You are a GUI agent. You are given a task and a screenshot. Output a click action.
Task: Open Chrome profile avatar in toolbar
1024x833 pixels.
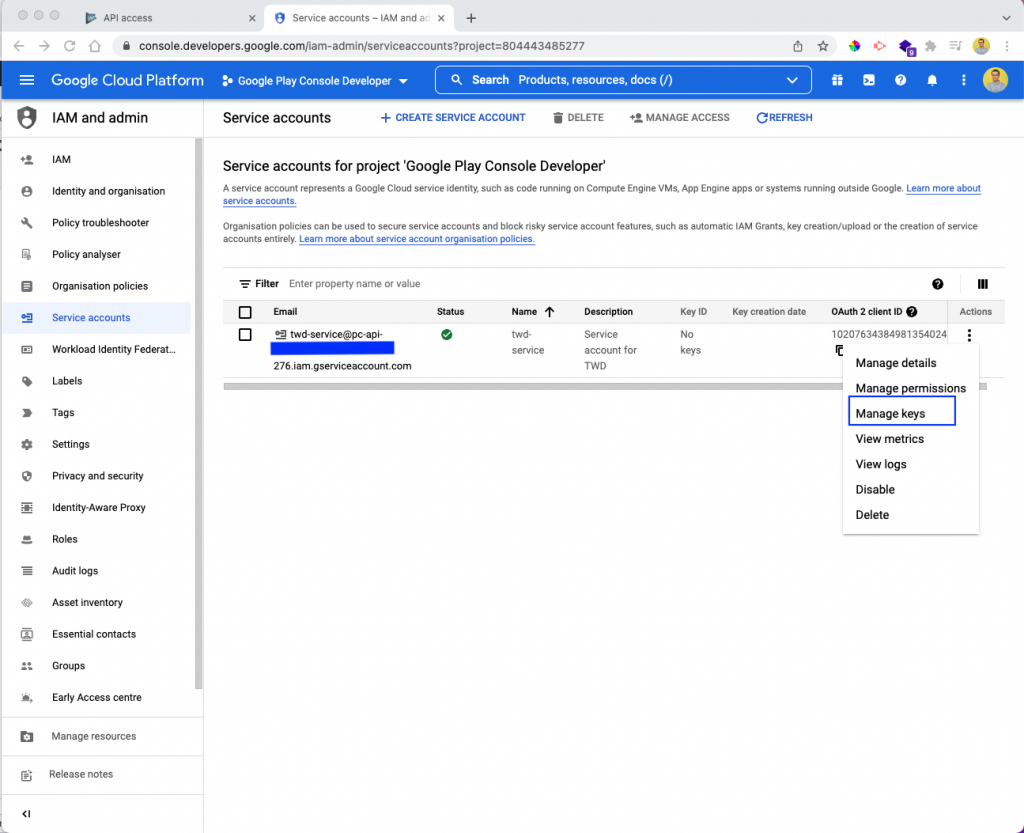pyautogui.click(x=981, y=46)
